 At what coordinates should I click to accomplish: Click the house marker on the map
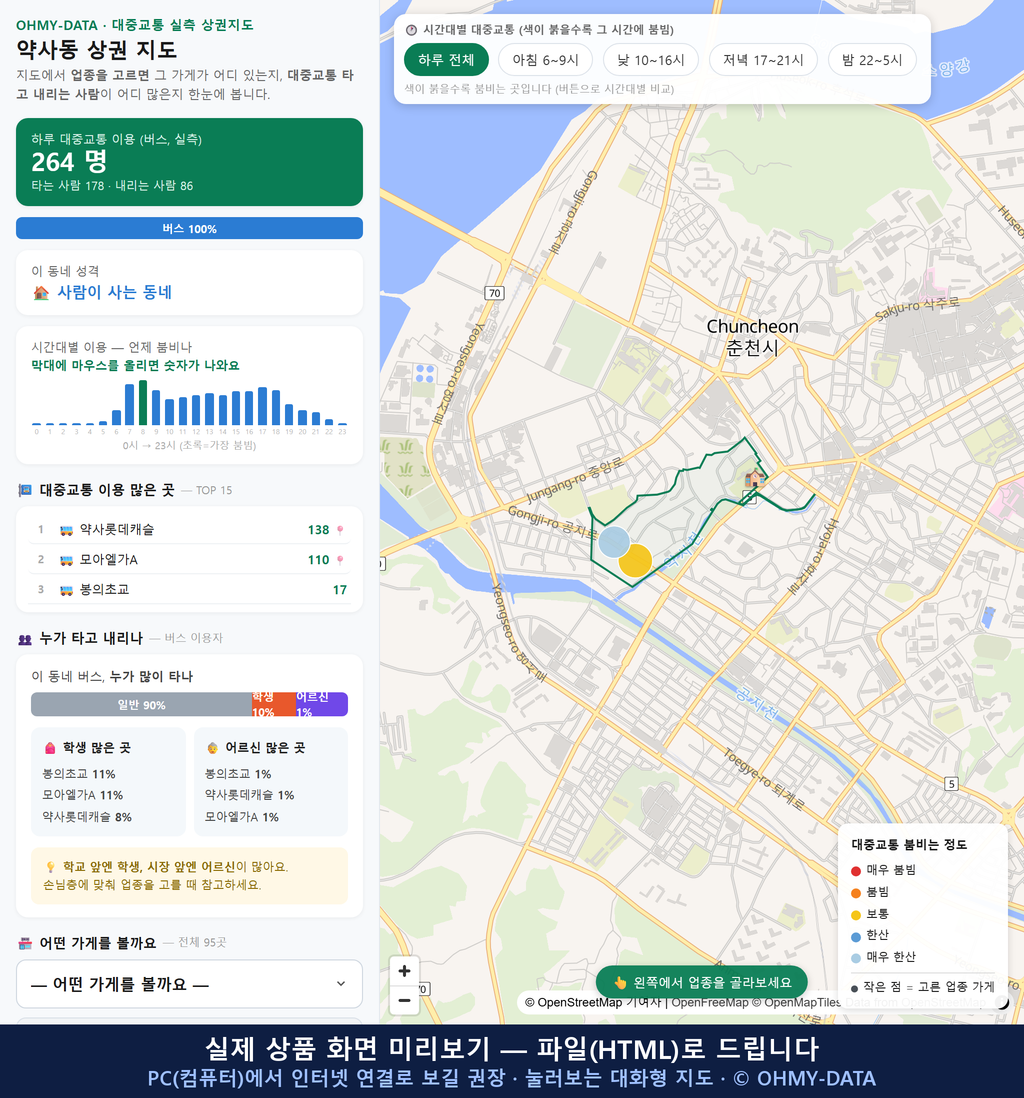tap(754, 479)
